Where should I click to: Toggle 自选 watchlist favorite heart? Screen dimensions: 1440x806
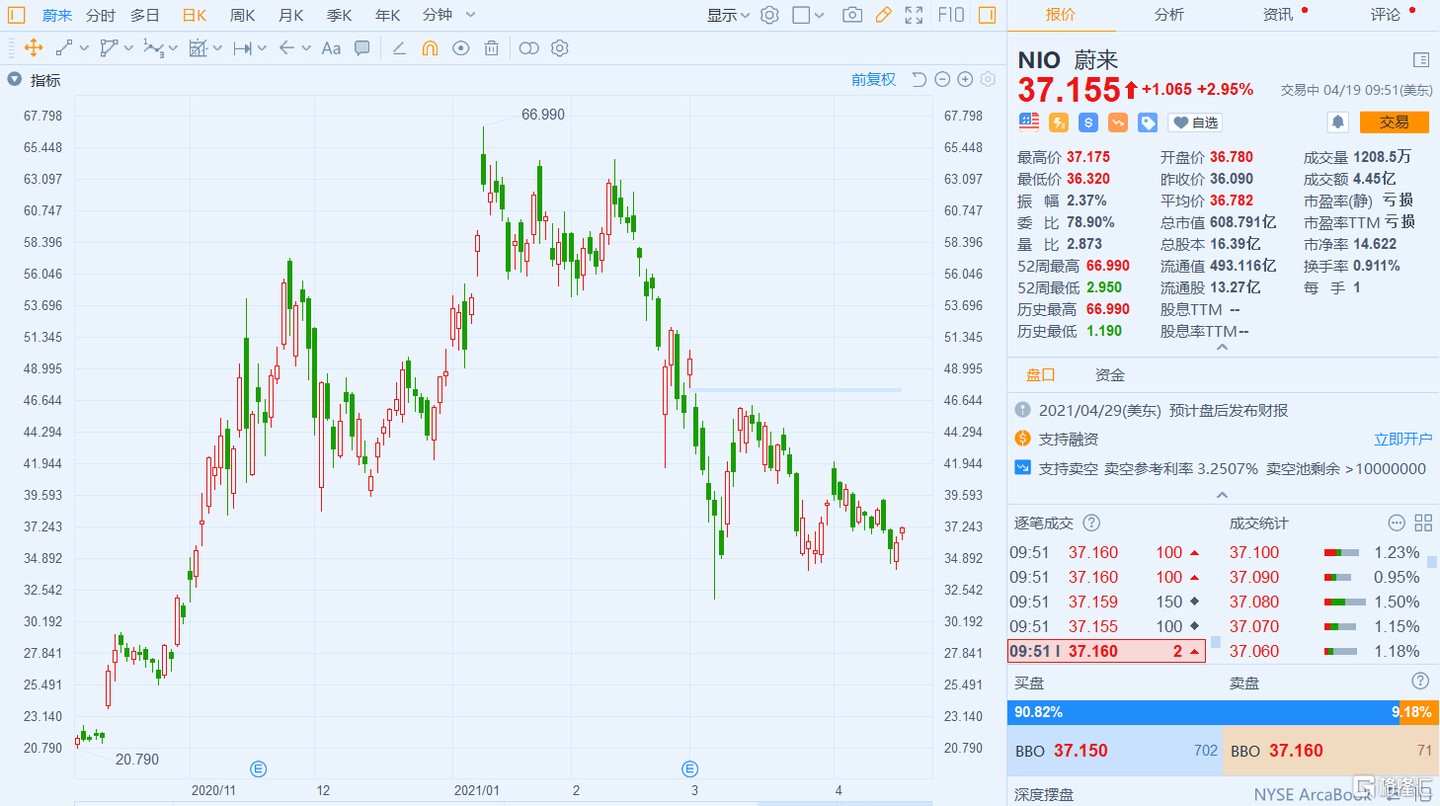[1195, 122]
